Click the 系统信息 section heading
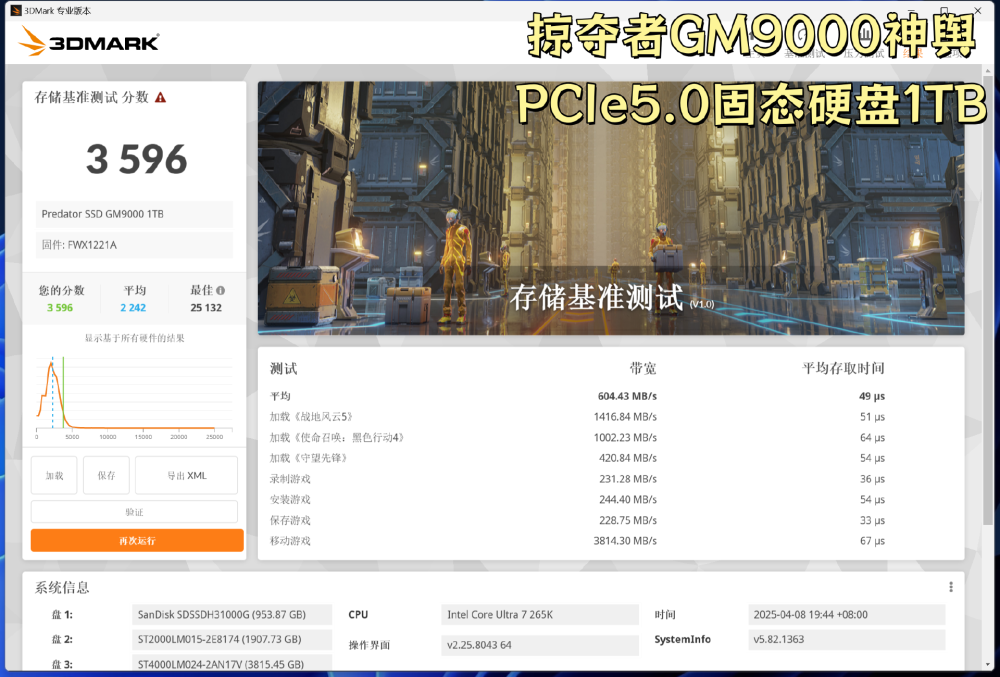 (62, 587)
